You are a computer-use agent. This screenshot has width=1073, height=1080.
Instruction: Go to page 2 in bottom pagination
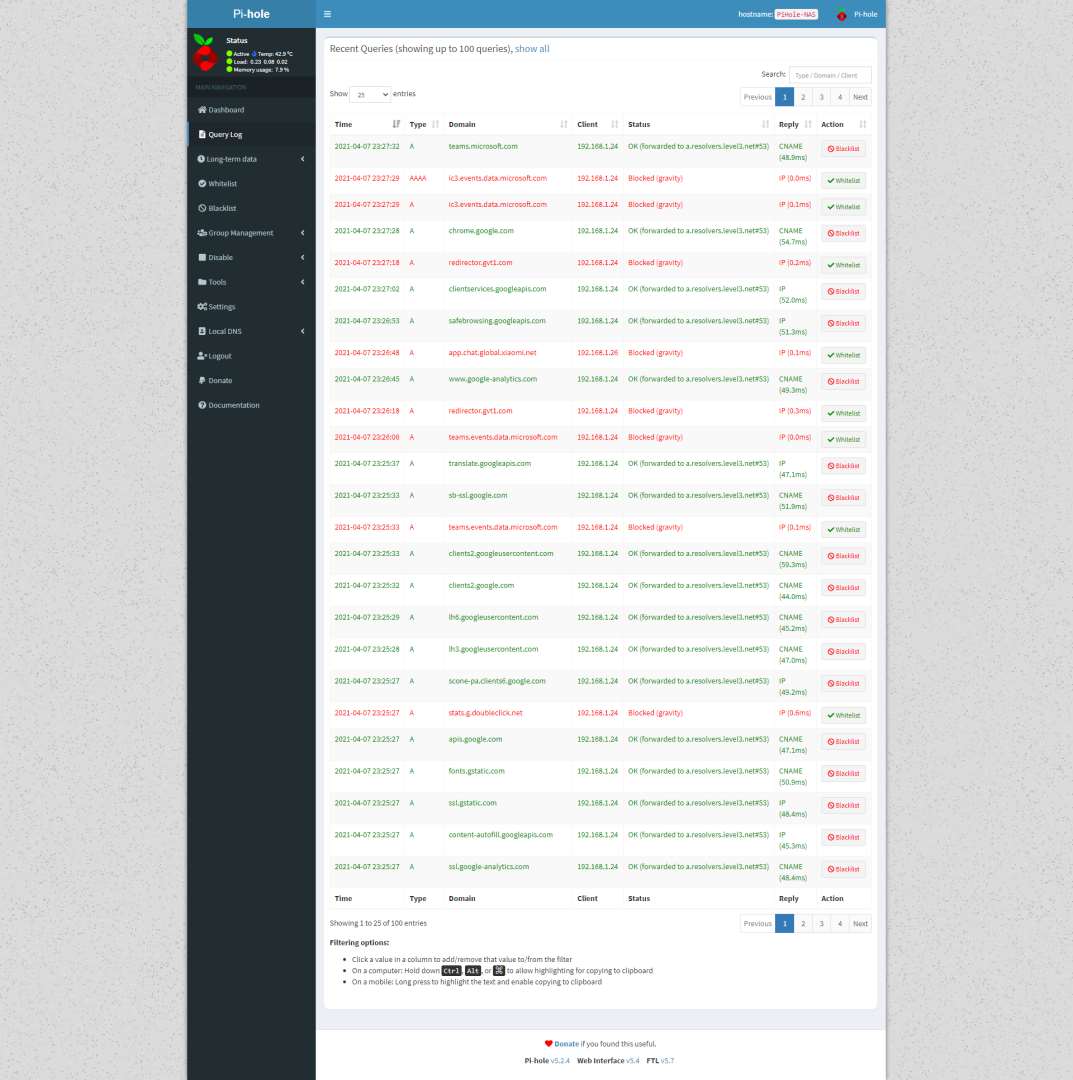tap(803, 924)
